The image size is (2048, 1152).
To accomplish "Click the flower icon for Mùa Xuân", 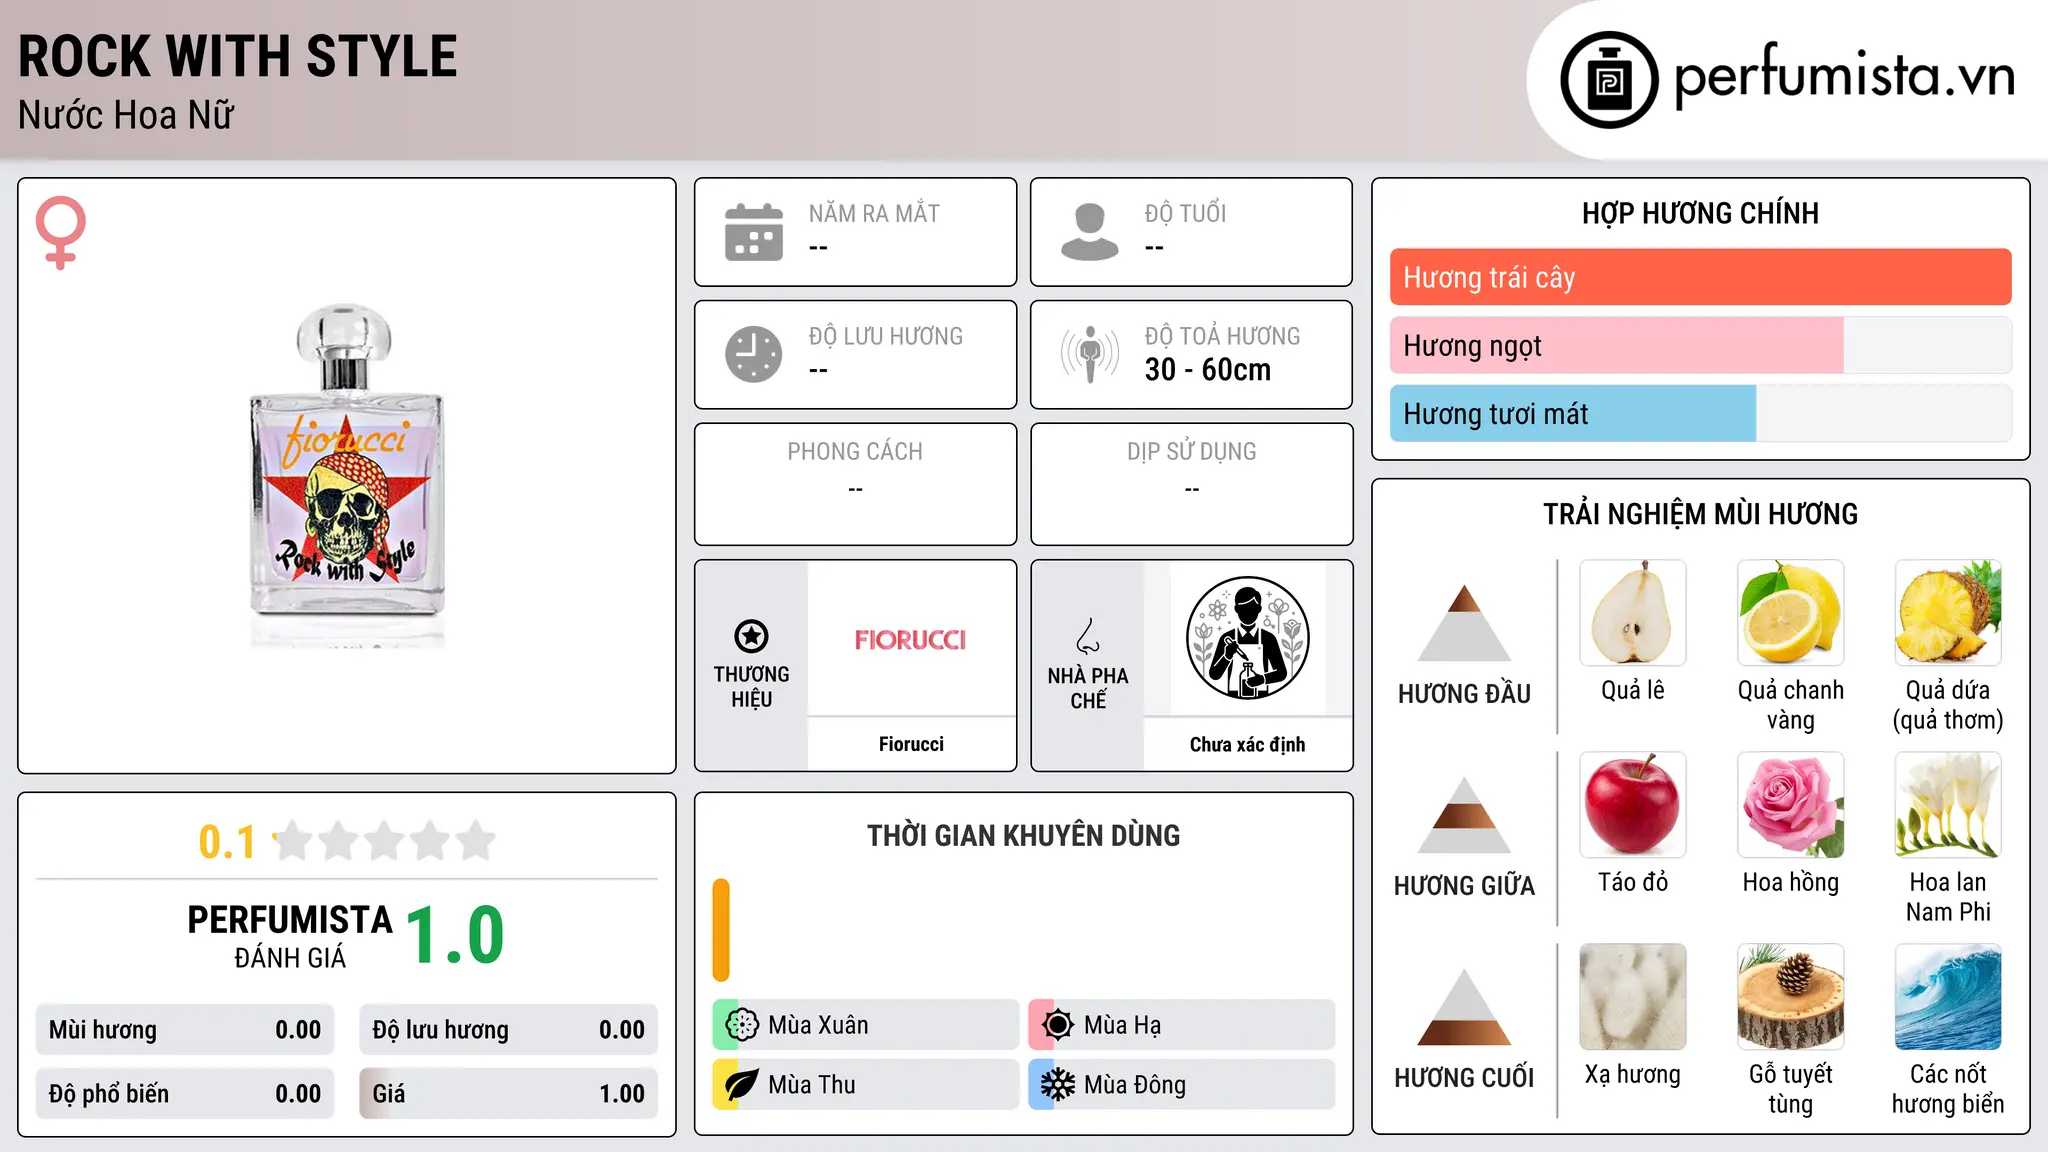I will coord(742,1025).
